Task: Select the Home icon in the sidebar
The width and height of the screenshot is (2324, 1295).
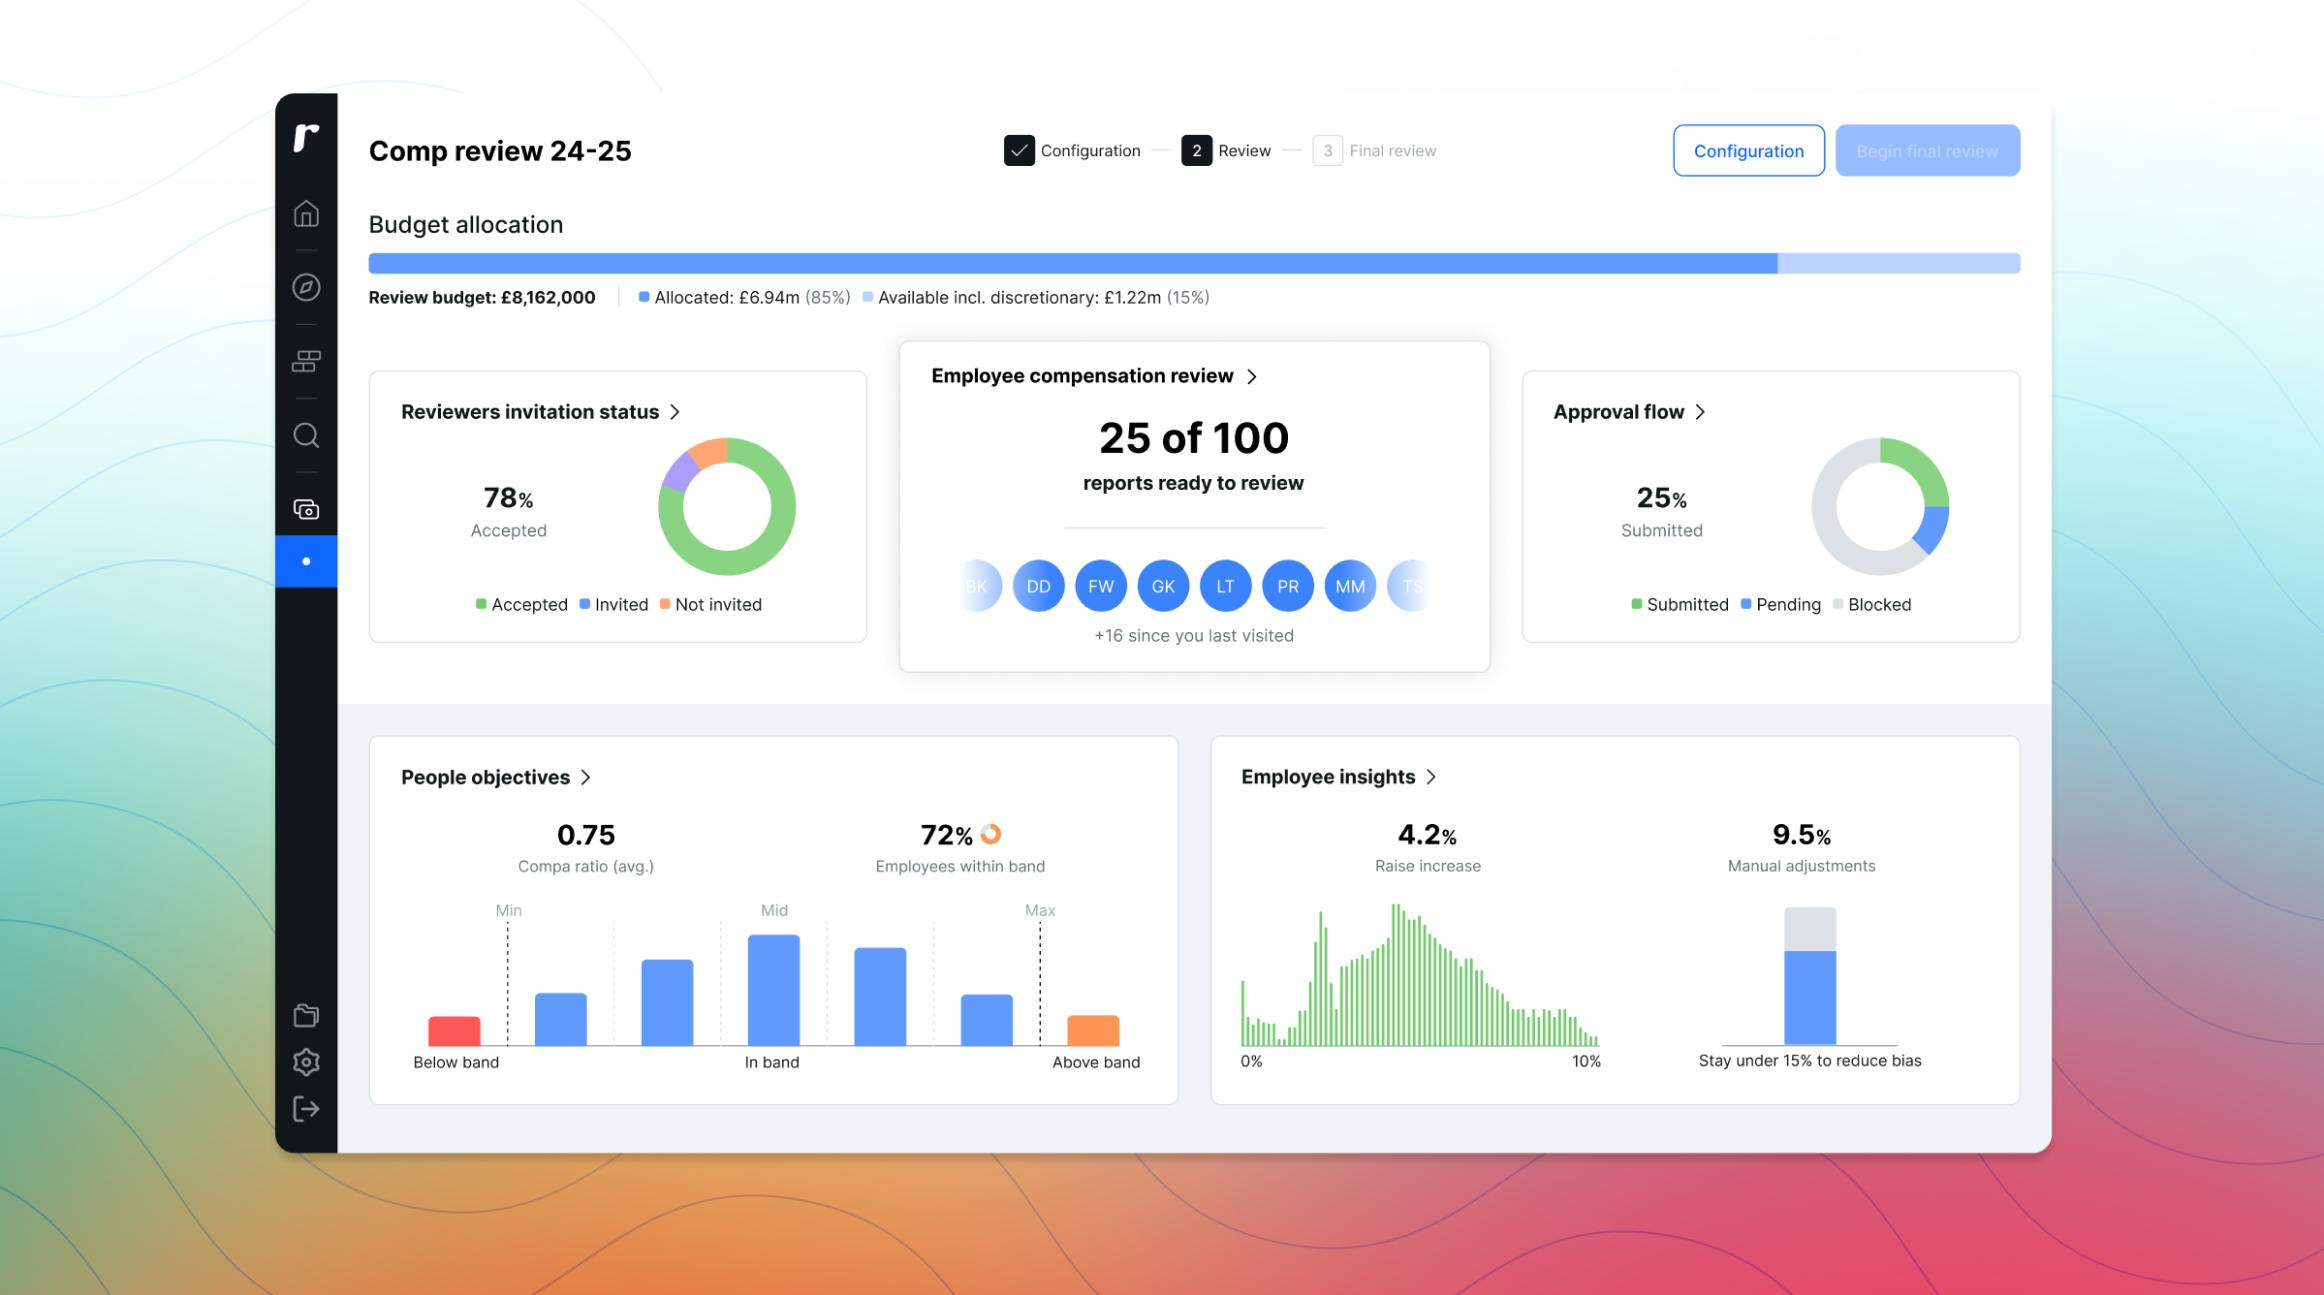Action: [306, 213]
